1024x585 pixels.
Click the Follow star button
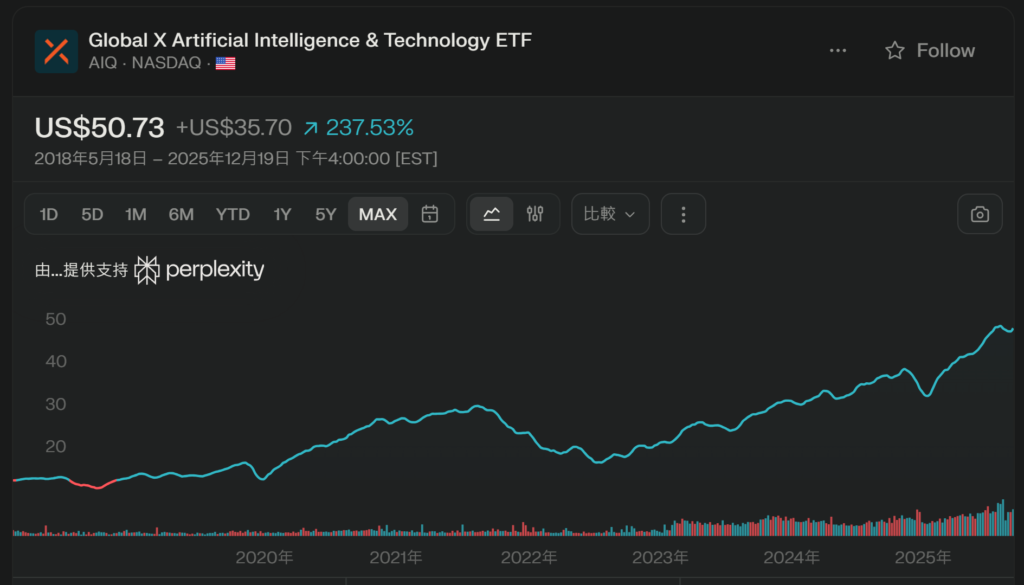930,51
